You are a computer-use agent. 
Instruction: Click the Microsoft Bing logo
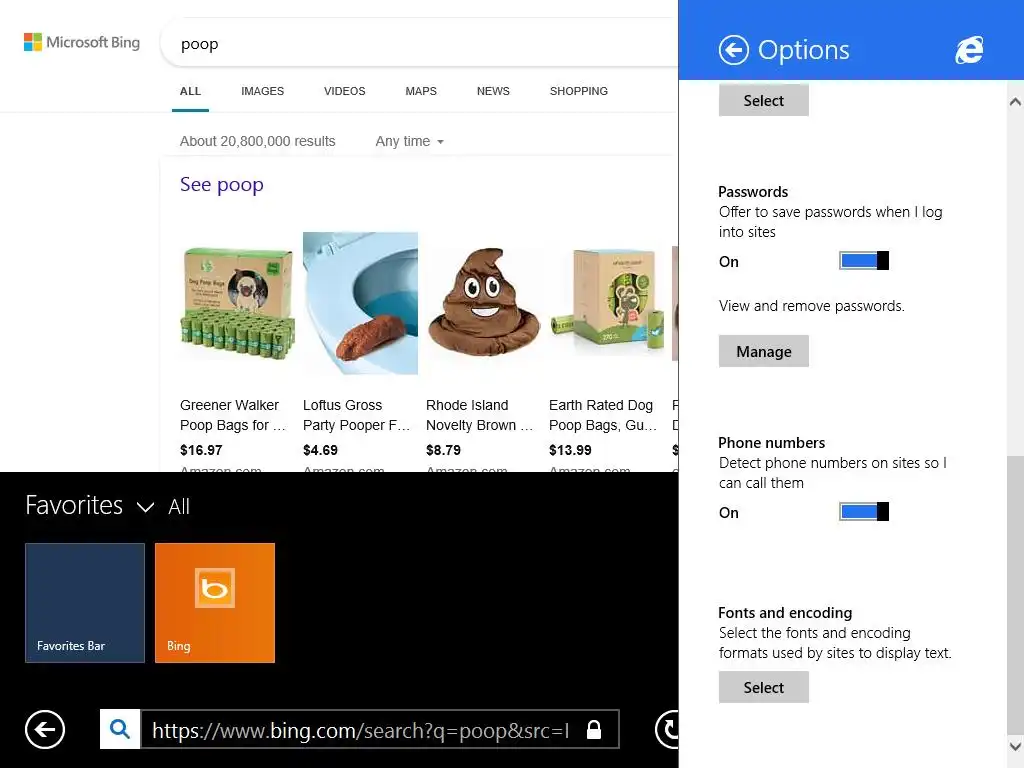pos(82,42)
